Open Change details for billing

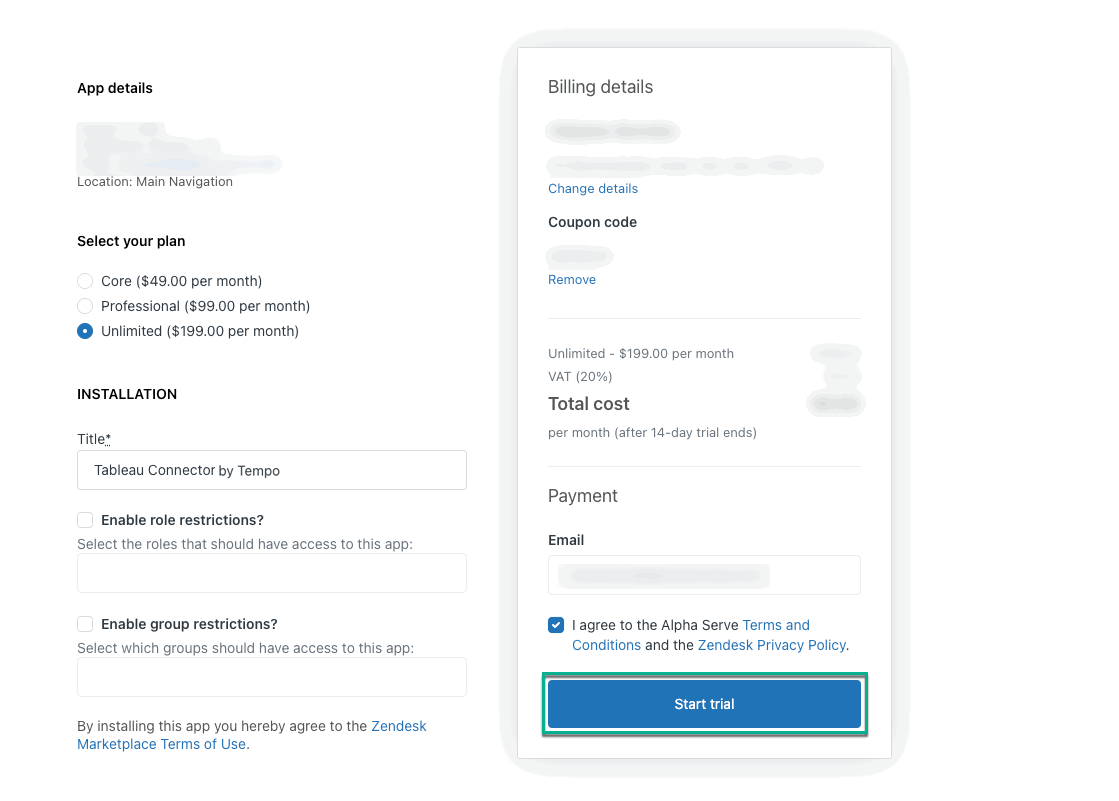[x=593, y=188]
